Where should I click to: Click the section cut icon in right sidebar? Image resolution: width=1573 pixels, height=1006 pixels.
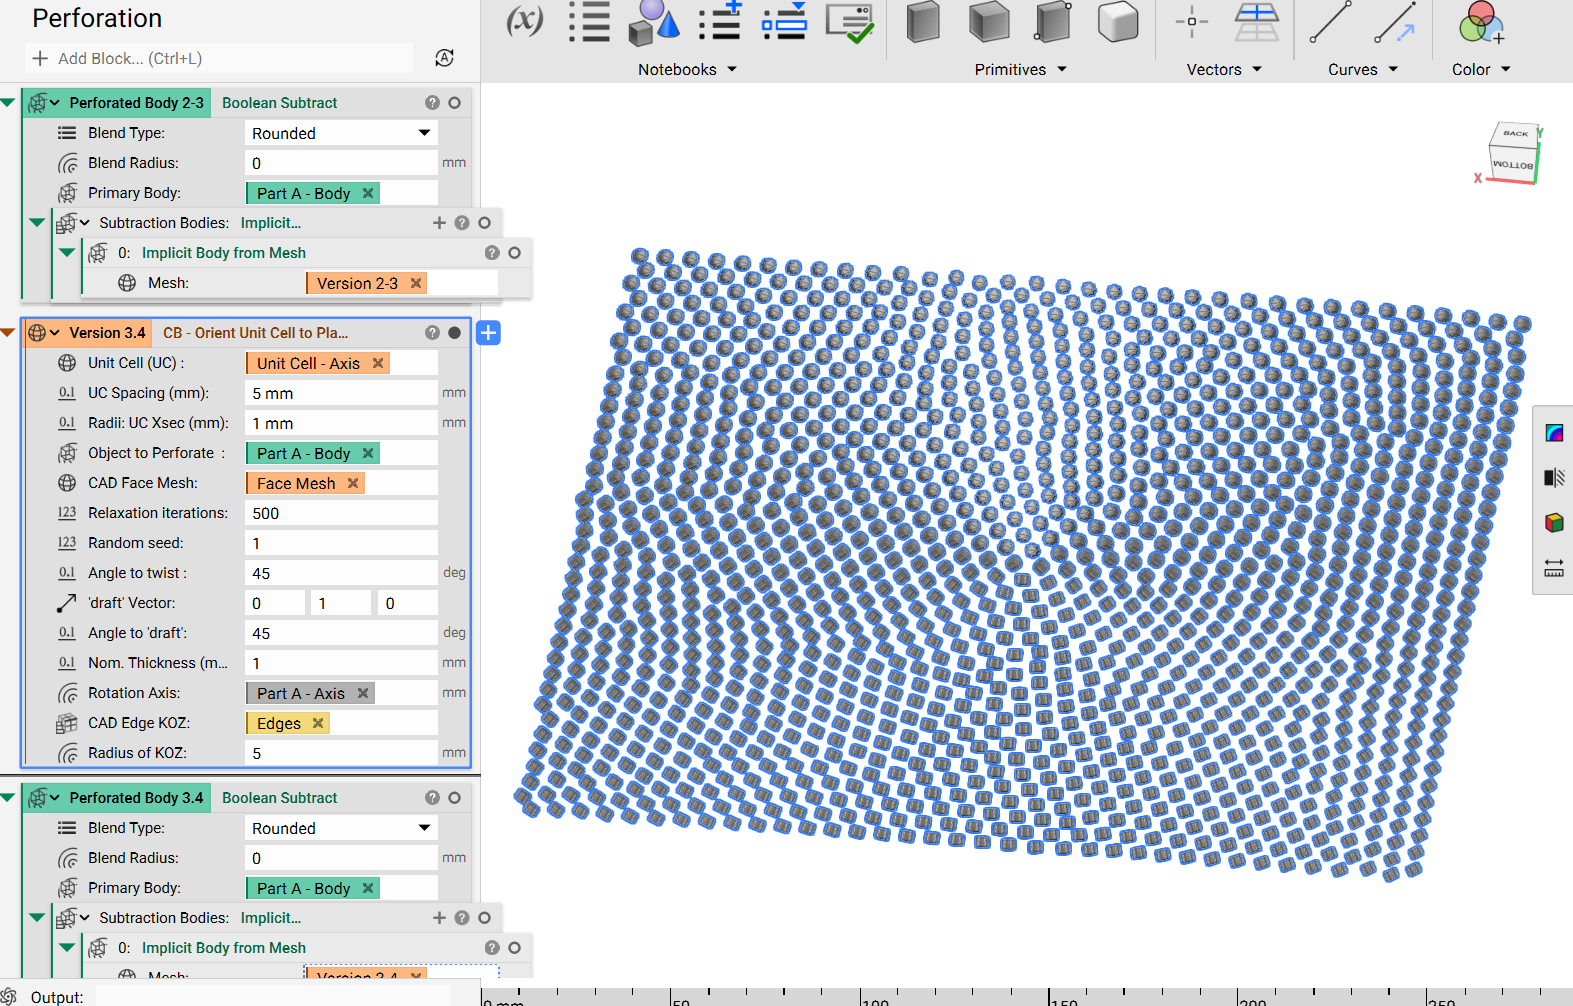click(1554, 478)
